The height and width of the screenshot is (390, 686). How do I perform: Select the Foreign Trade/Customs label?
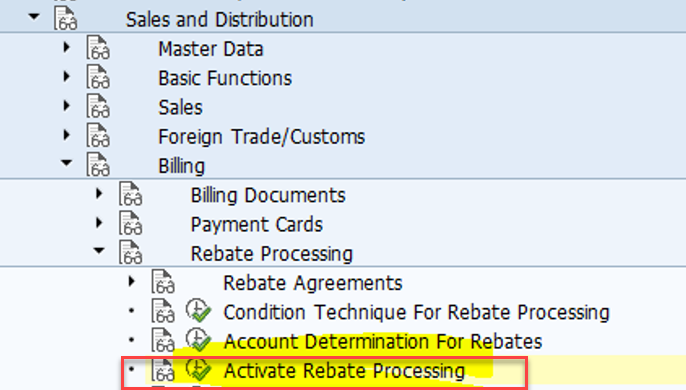click(262, 137)
